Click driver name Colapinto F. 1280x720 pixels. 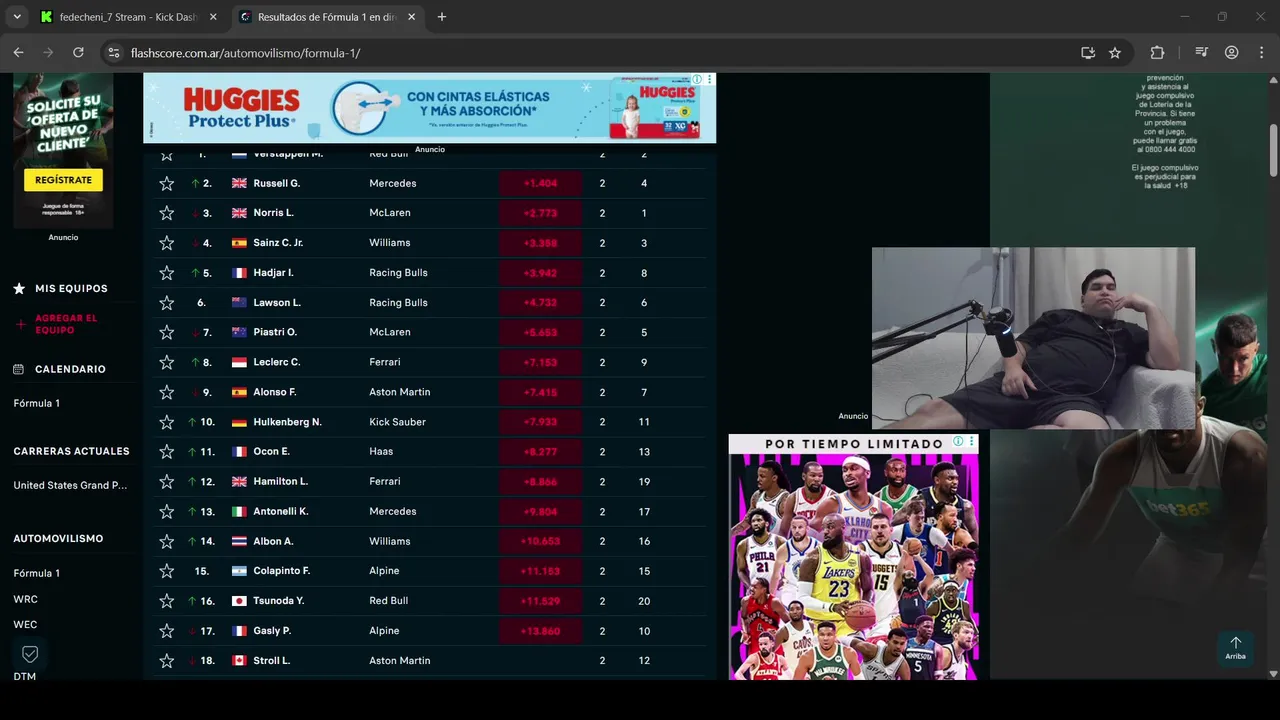click(282, 571)
